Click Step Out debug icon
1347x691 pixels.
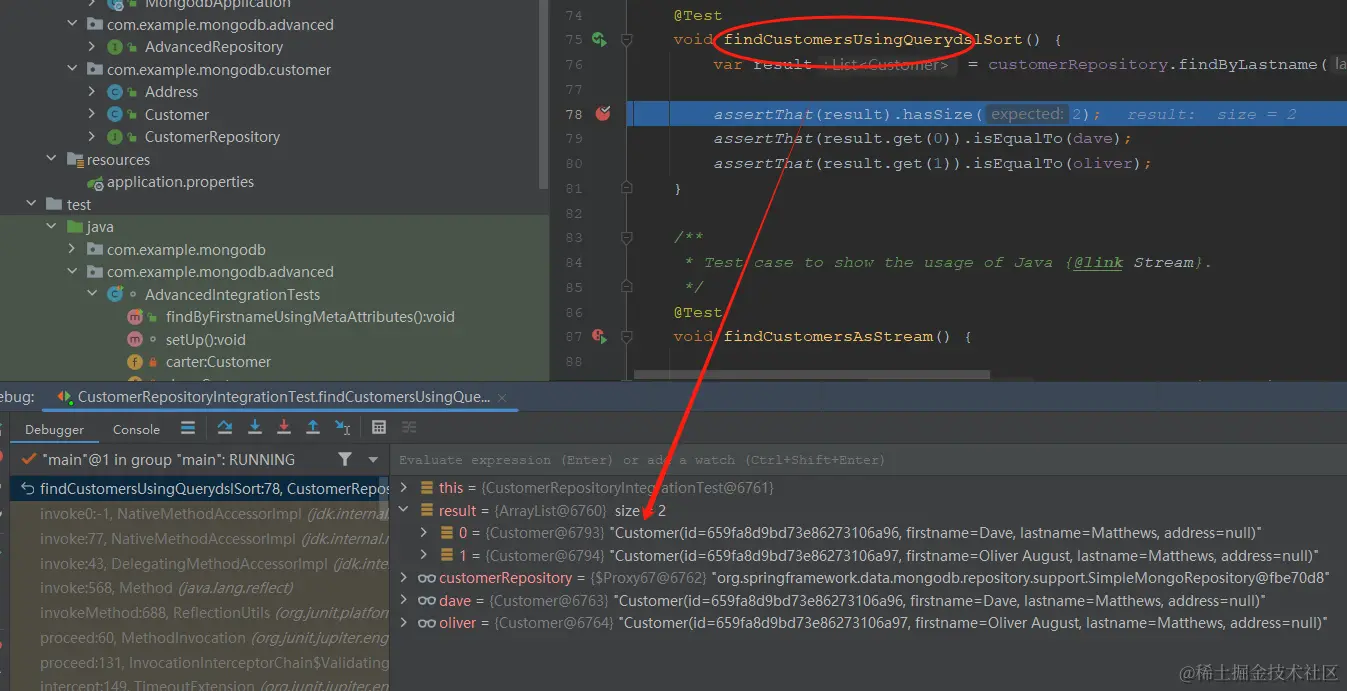(x=313, y=428)
